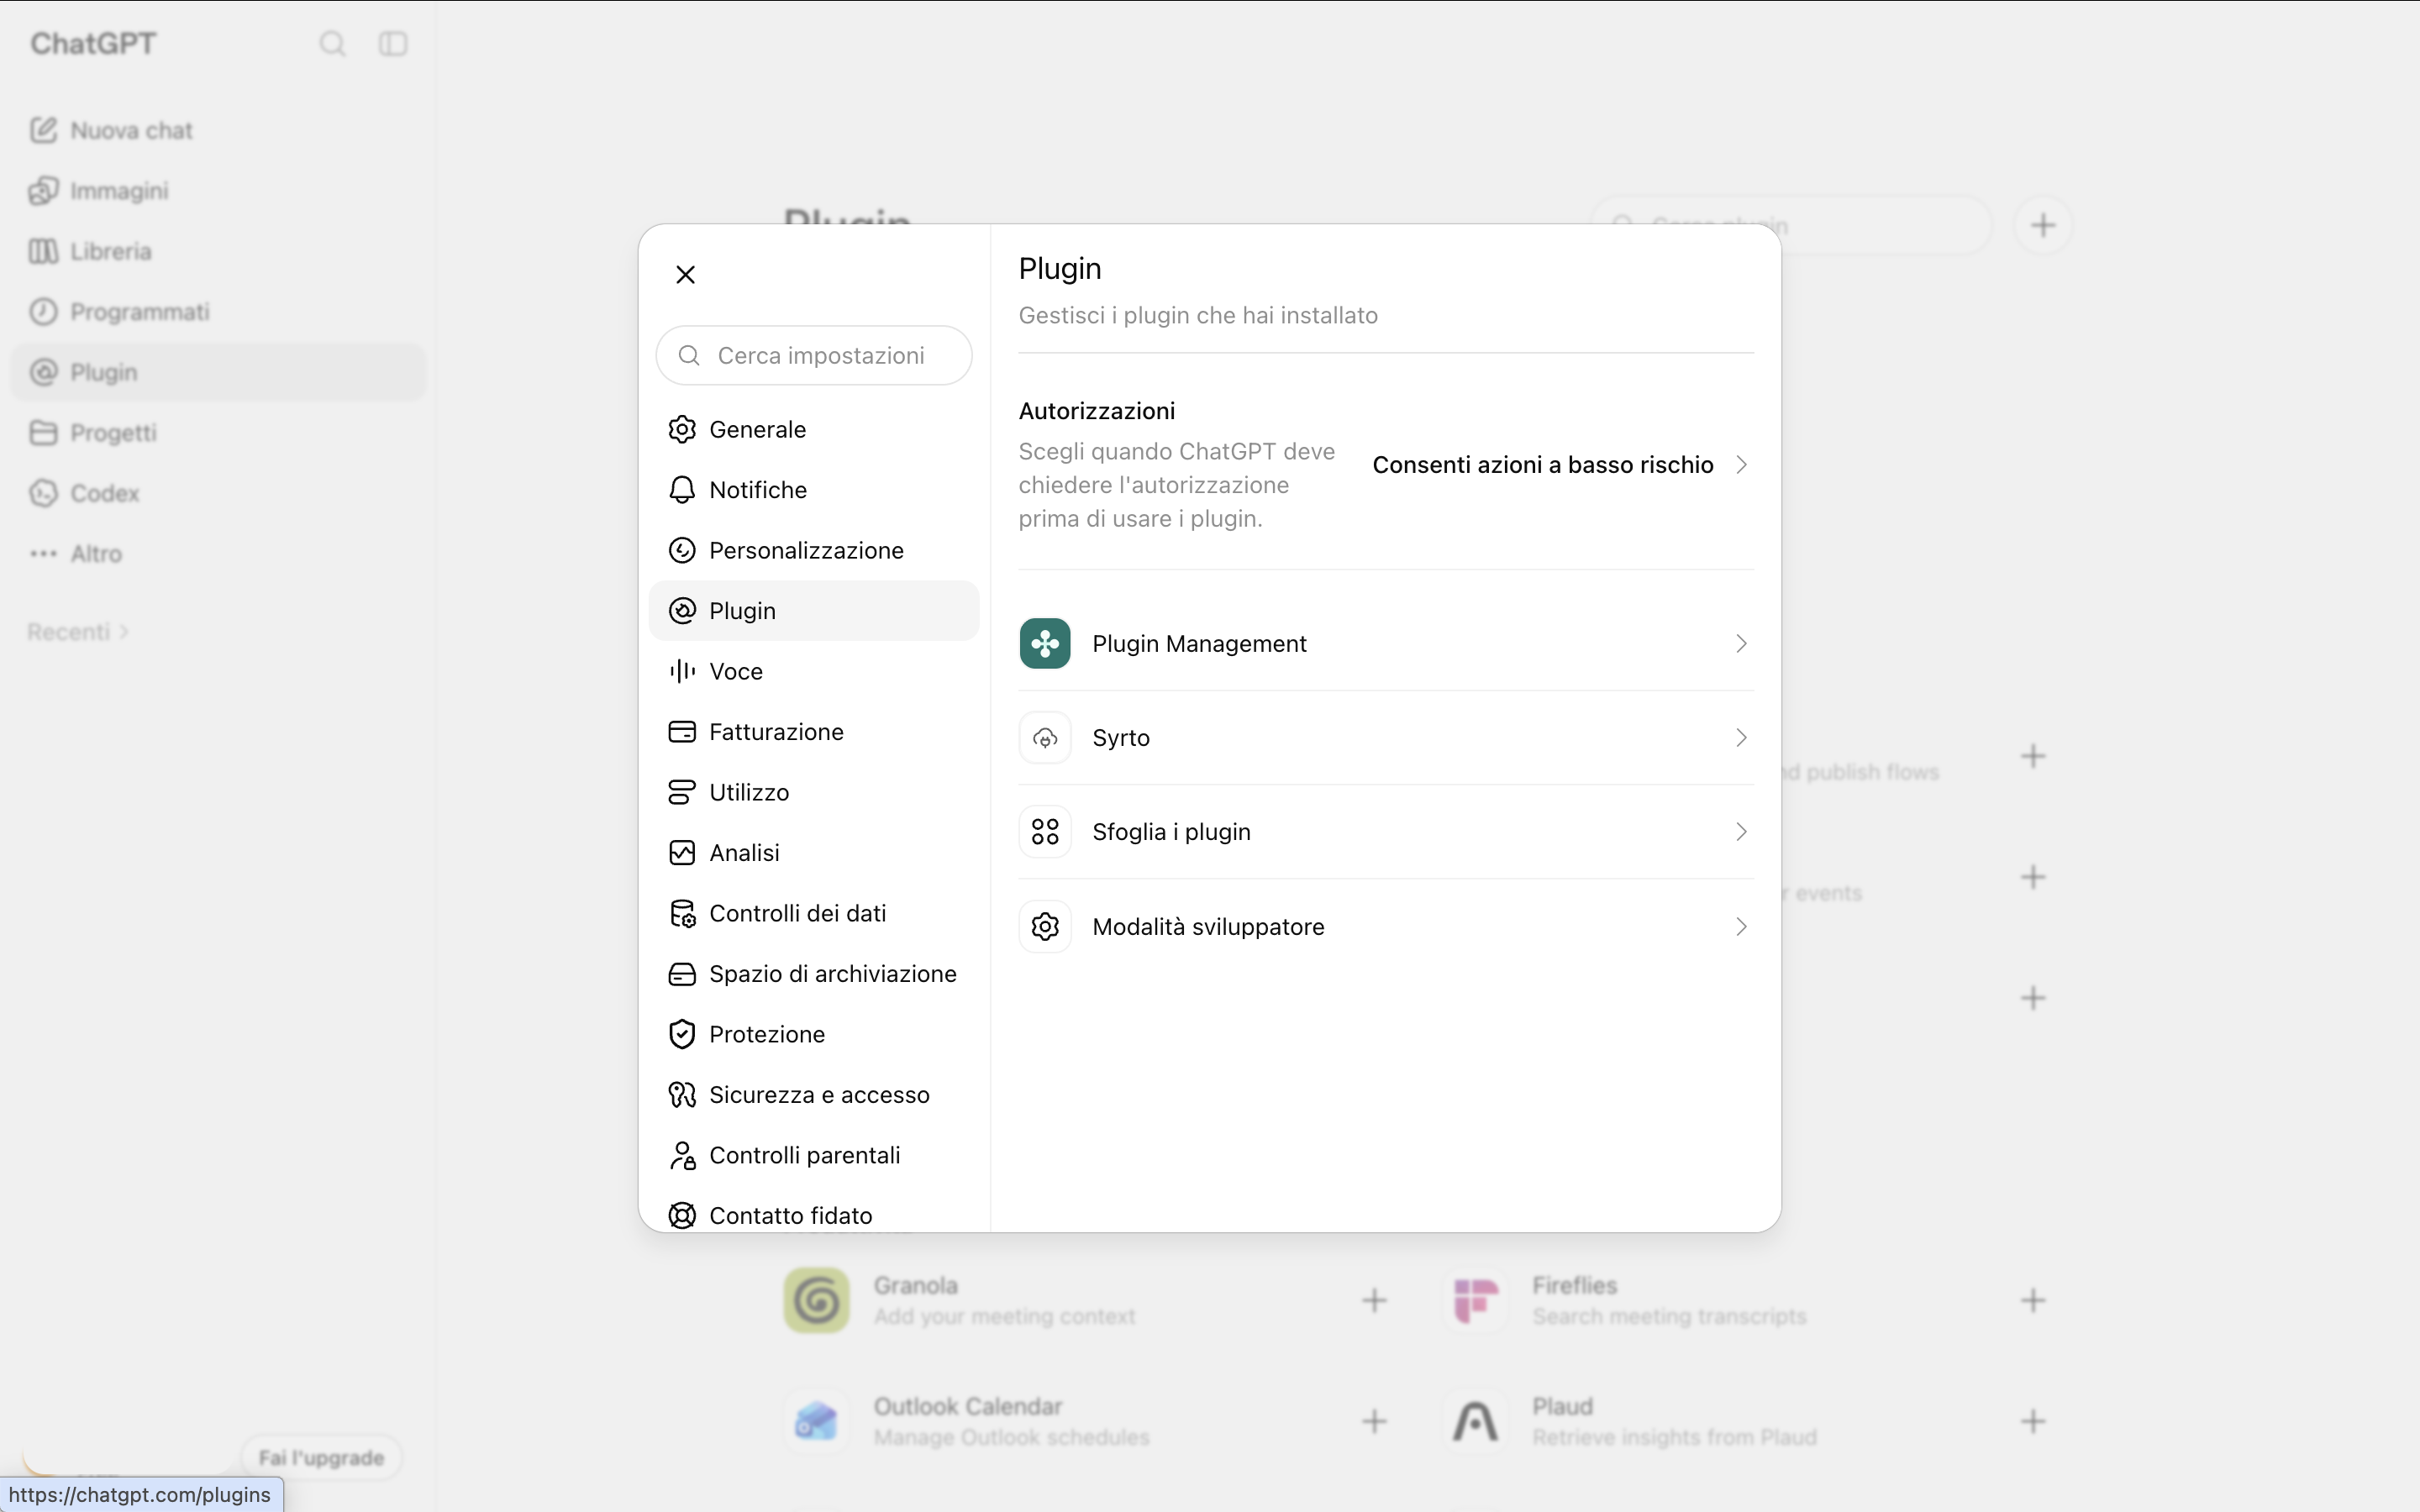Screen dimensions: 2420x1512
Task: Click the ChatGPT logo title
Action: tap(93, 44)
